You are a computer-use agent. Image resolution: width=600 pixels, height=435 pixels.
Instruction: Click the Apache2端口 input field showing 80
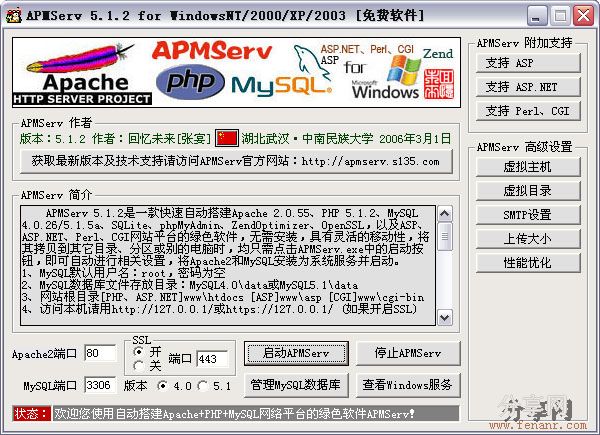100,353
